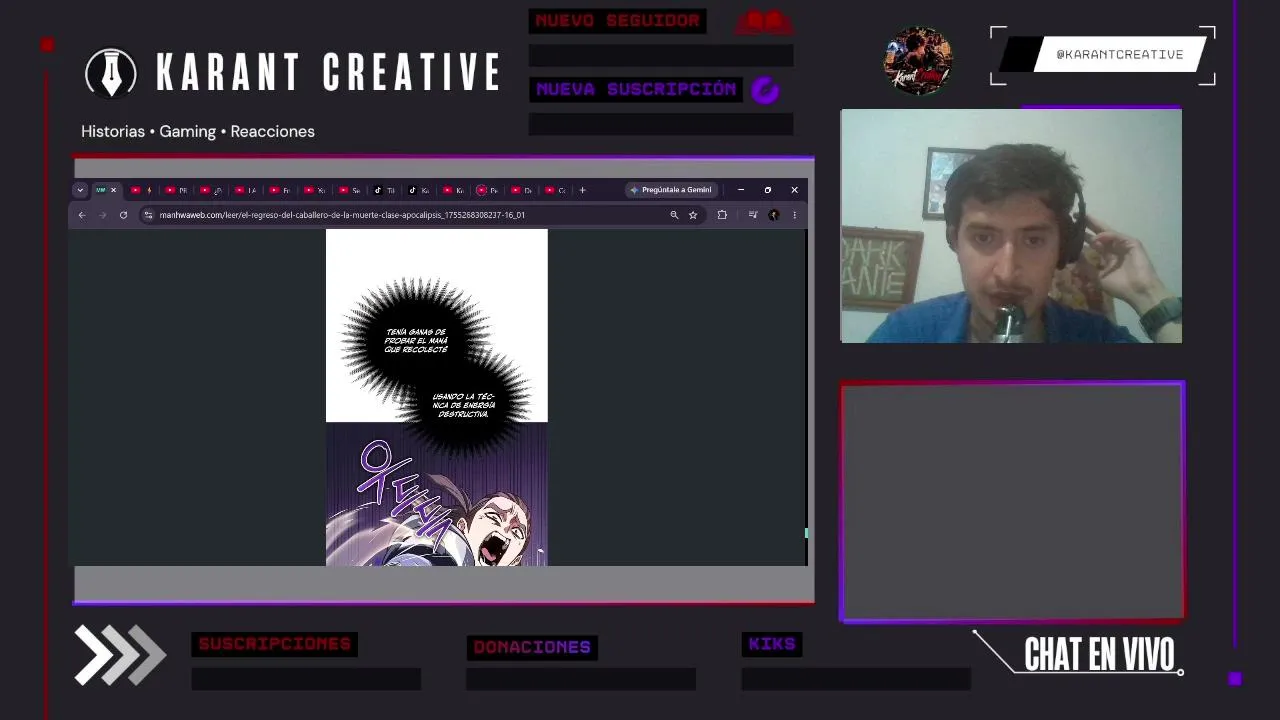The width and height of the screenshot is (1280, 720).
Task: Close the active manhwaweb tab
Action: tap(113, 190)
